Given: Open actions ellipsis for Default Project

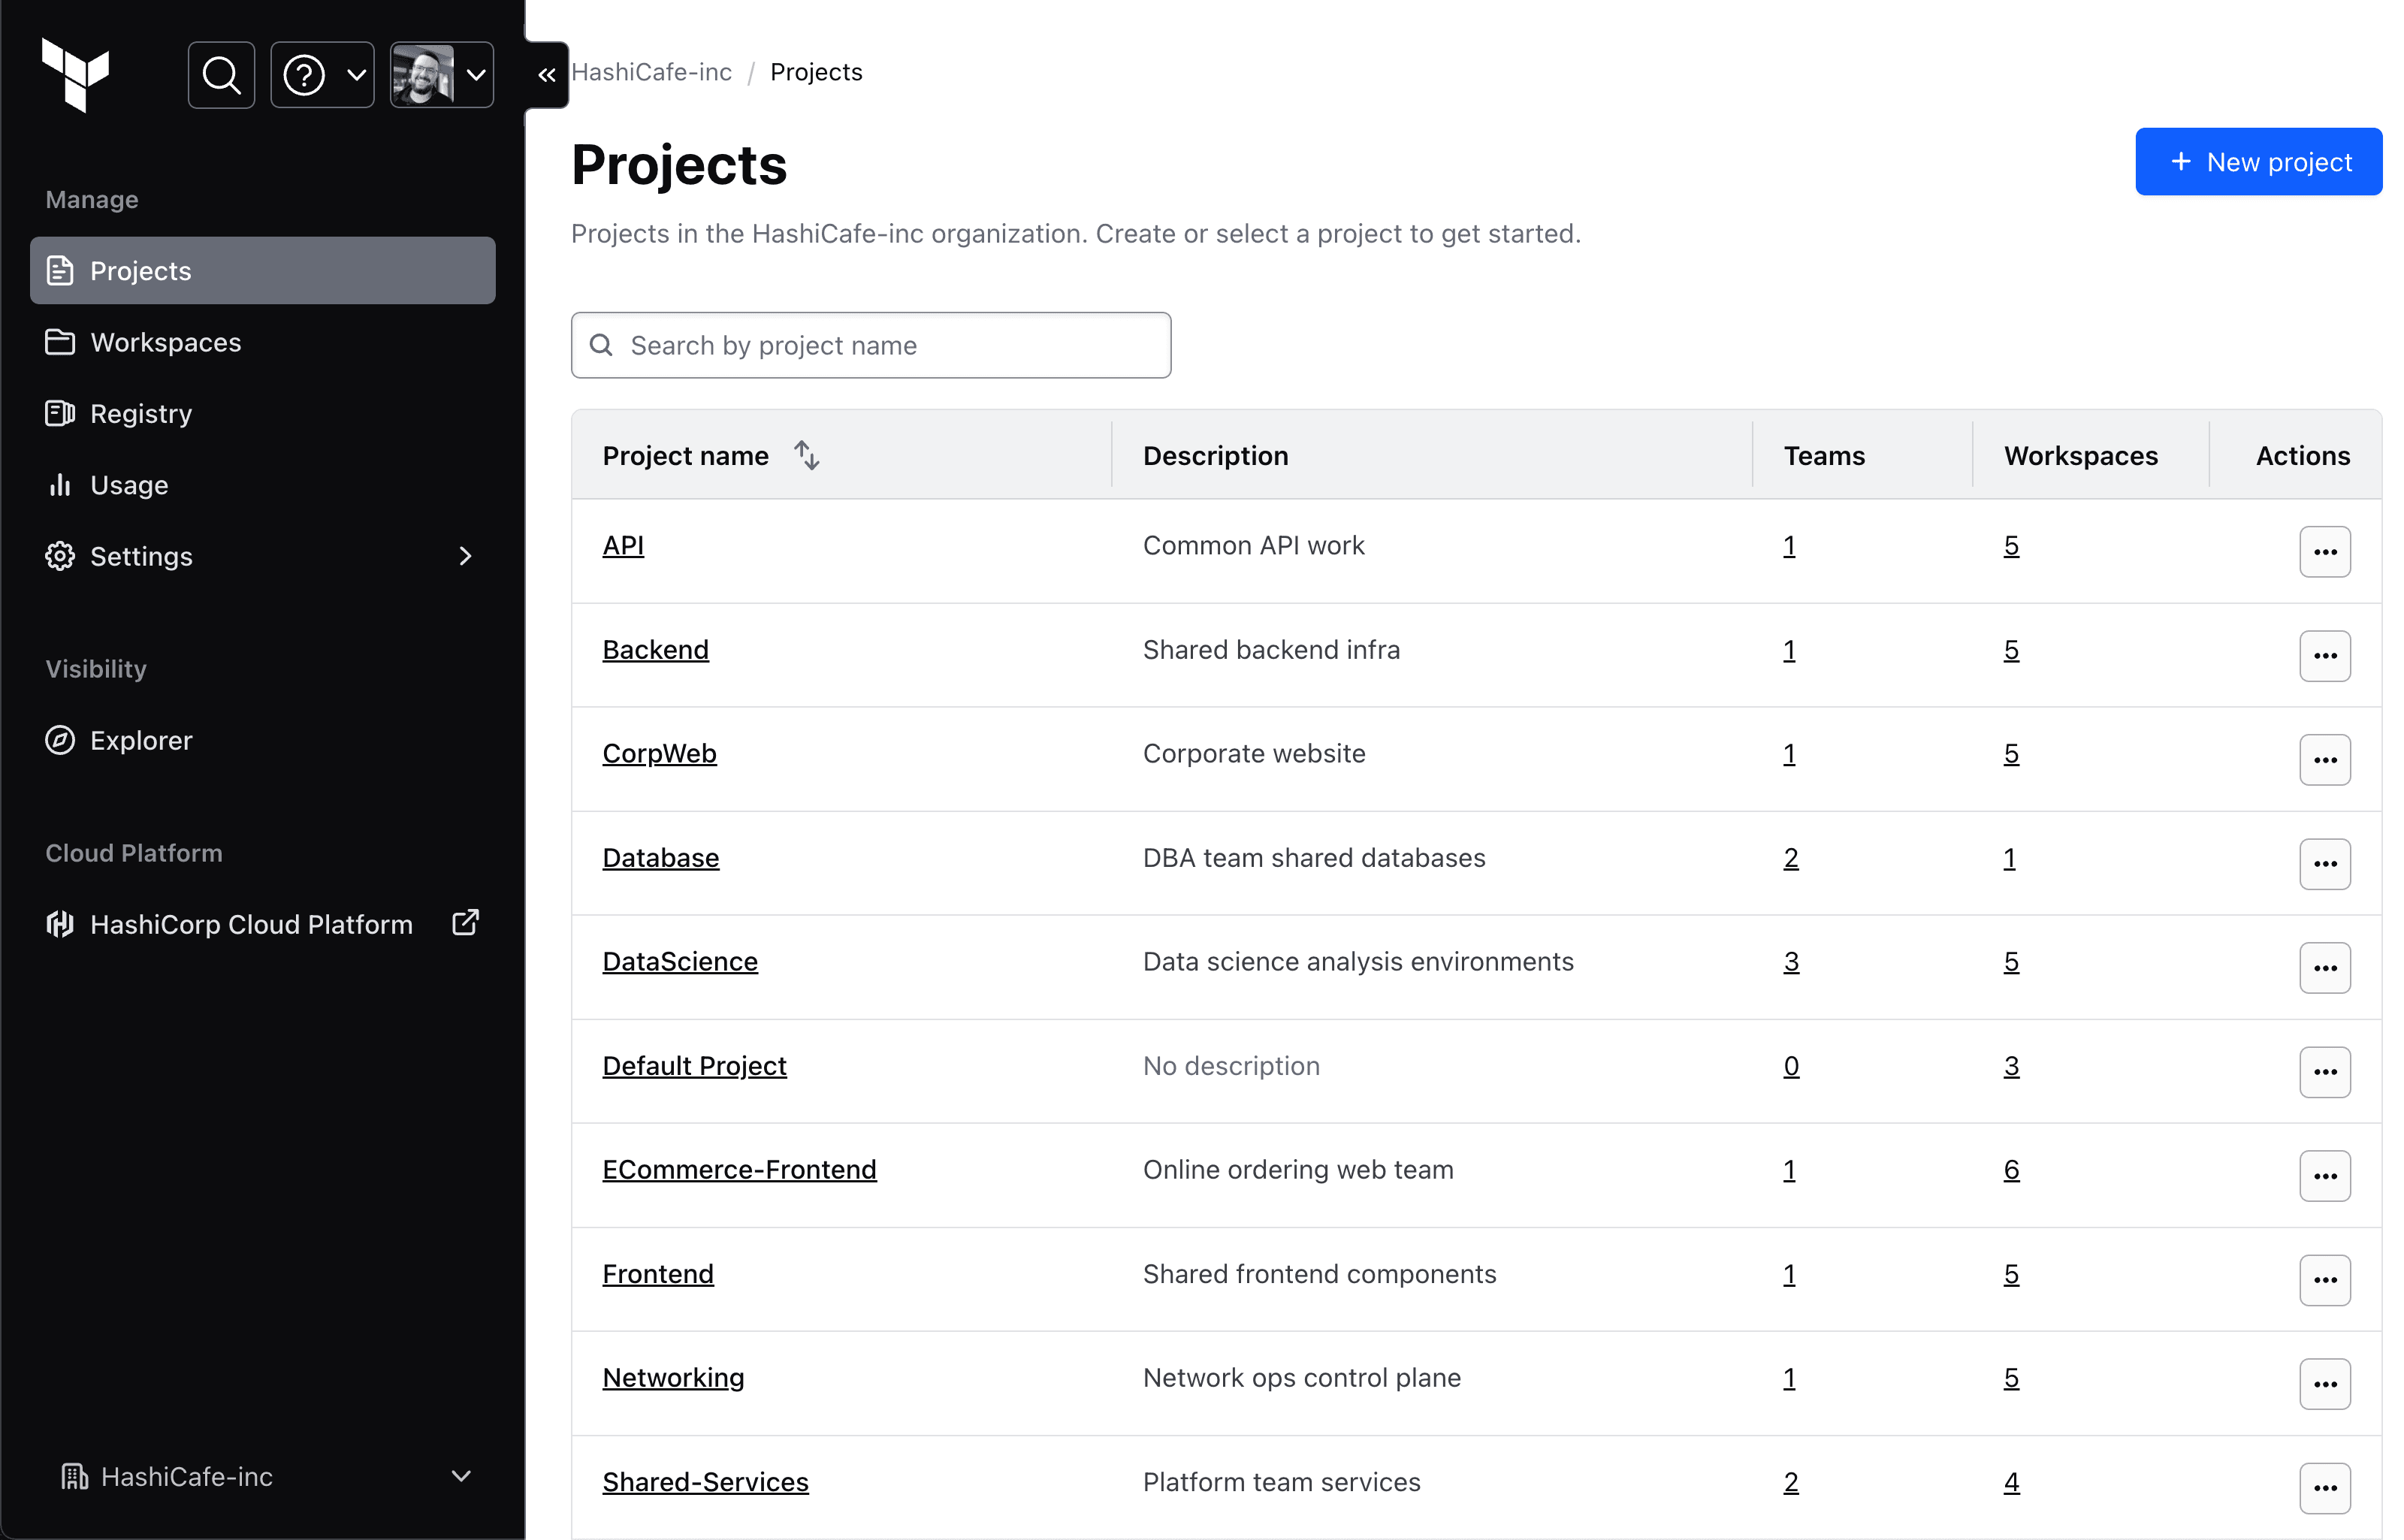Looking at the screenshot, I should [x=2324, y=1072].
